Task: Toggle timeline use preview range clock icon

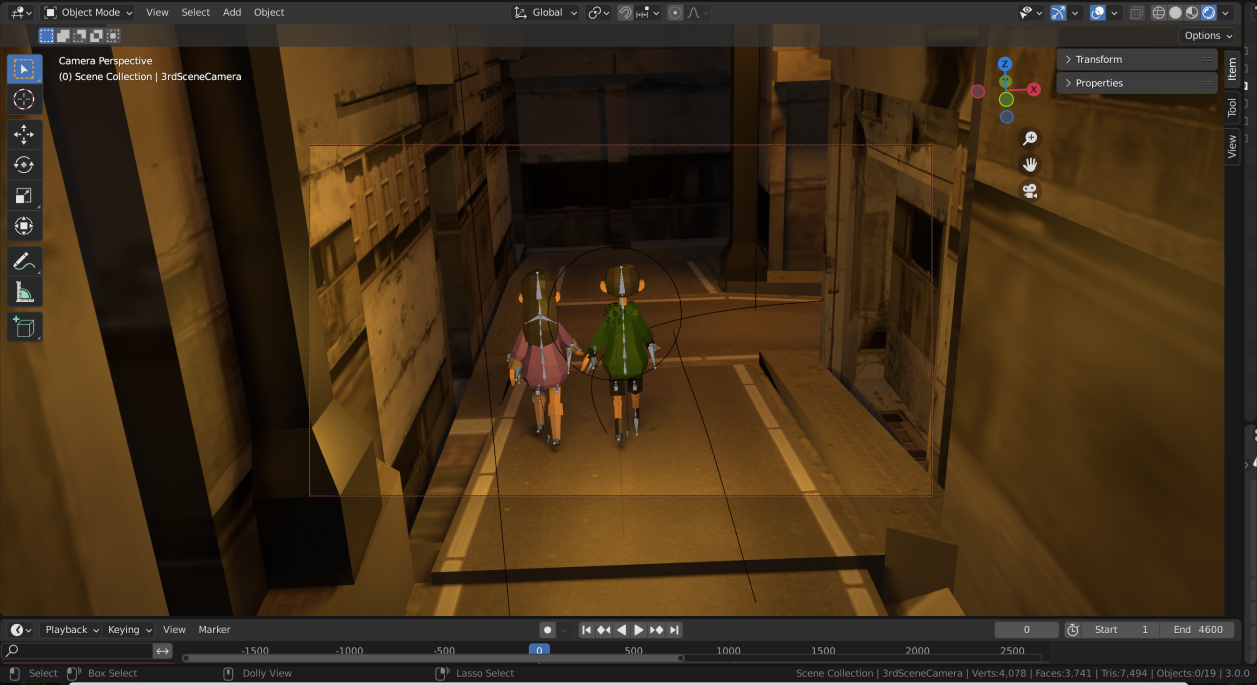Action: coord(1073,630)
